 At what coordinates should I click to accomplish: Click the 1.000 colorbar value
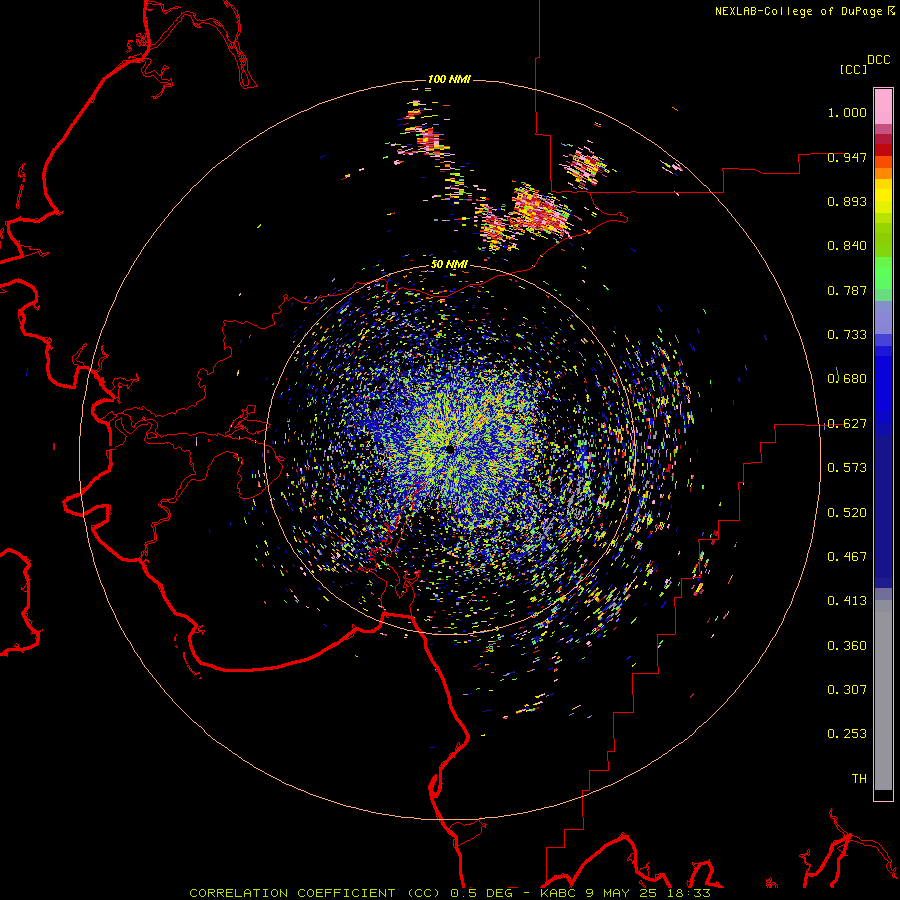point(847,112)
